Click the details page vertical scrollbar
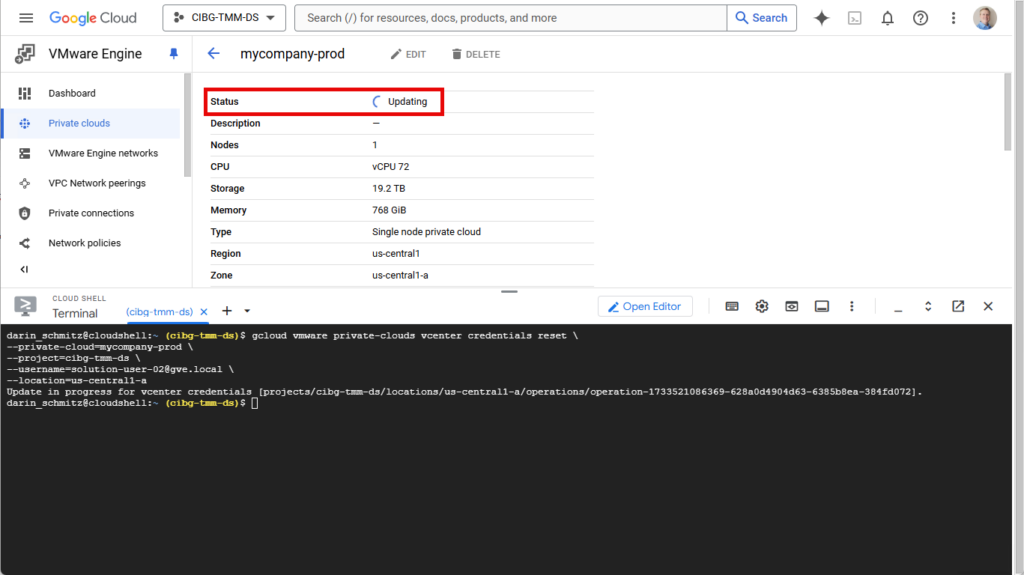Viewport: 1024px width, 575px height. pos(1007,111)
